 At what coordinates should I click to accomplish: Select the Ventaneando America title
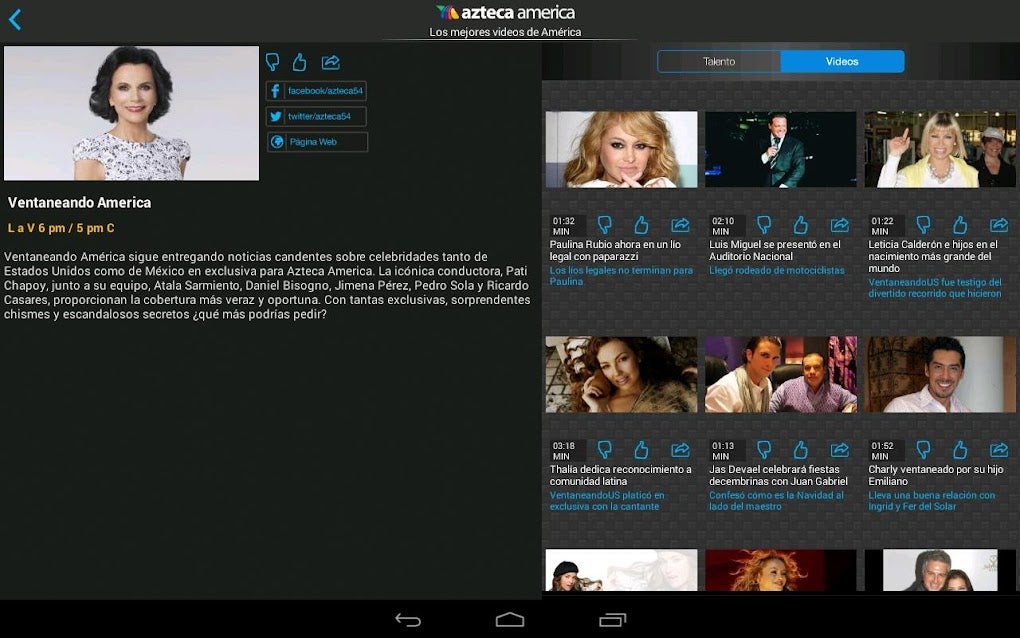click(x=79, y=202)
